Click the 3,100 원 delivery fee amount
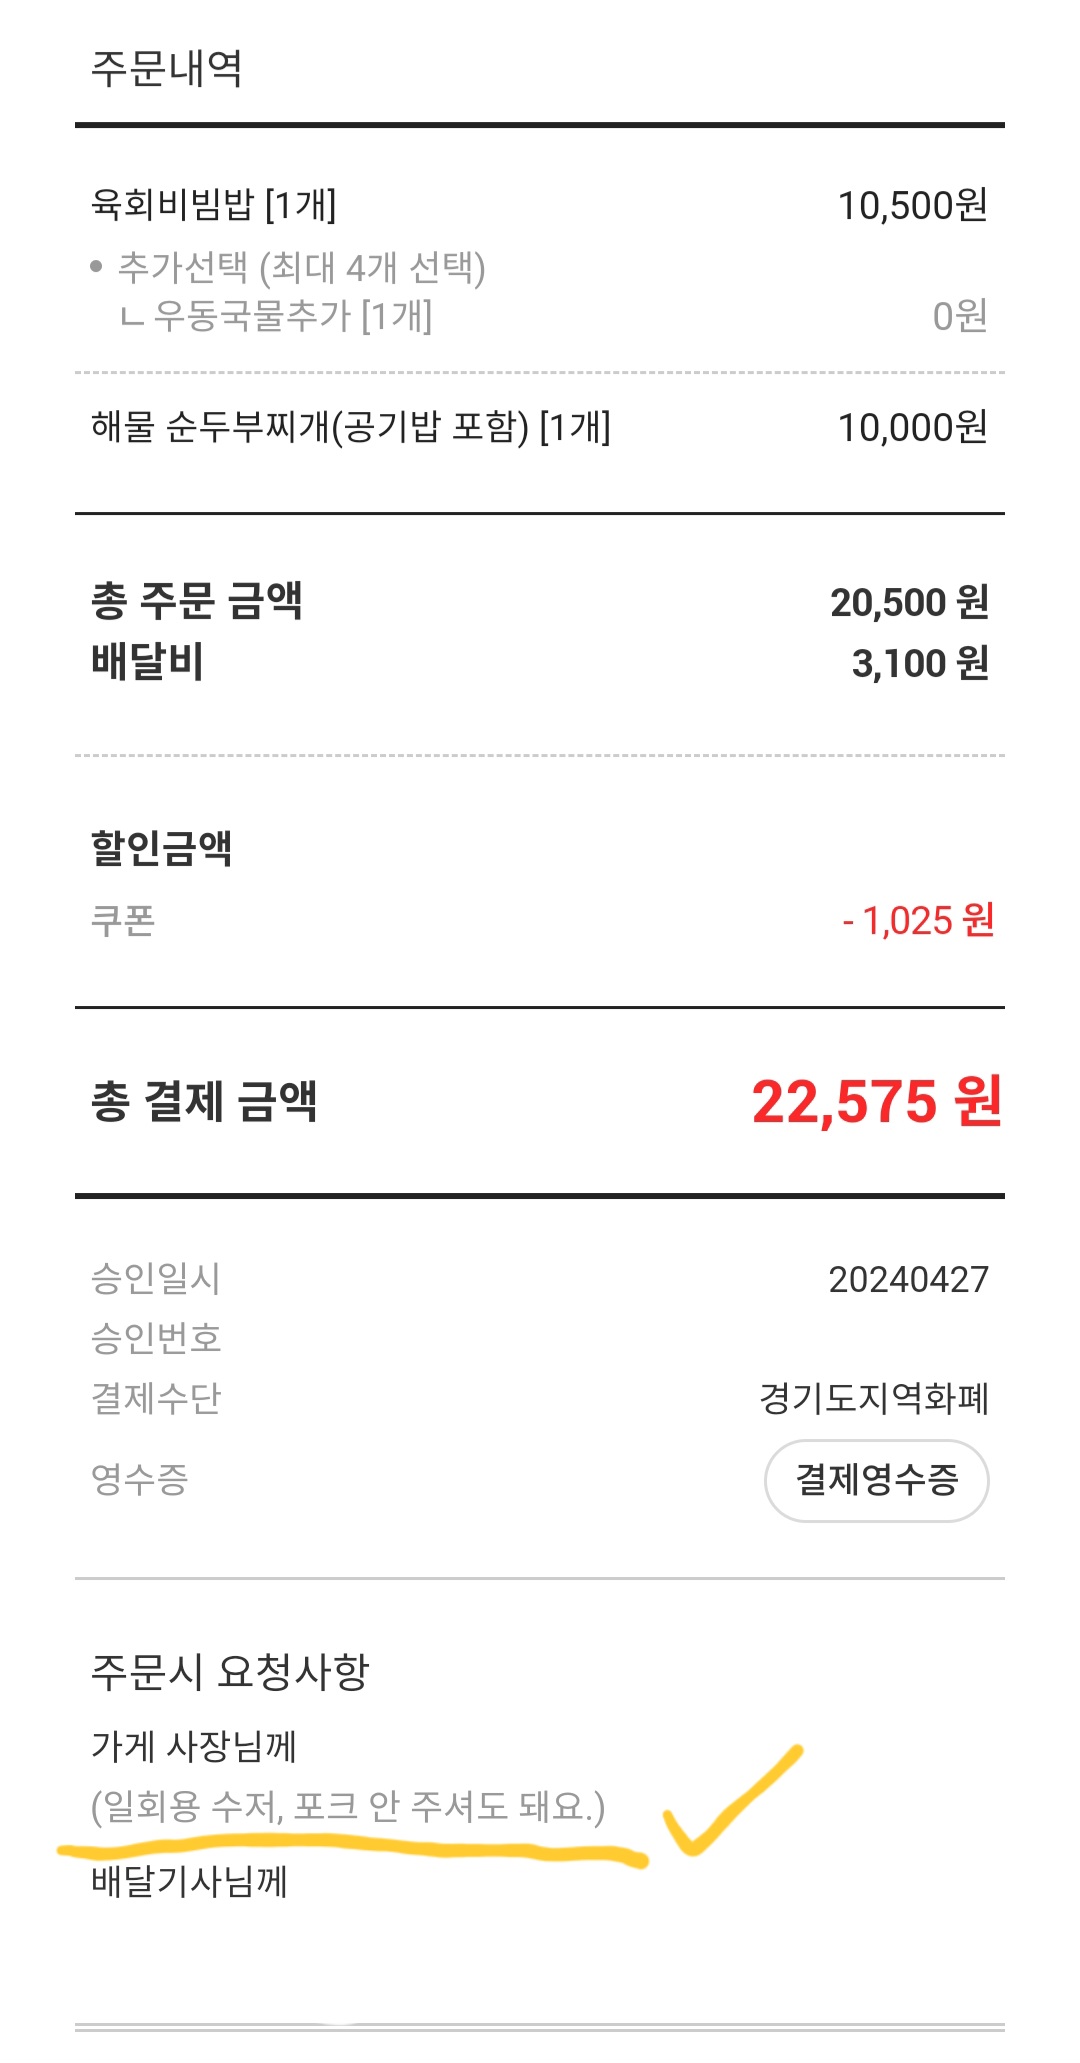This screenshot has width=1080, height=2063. click(920, 663)
